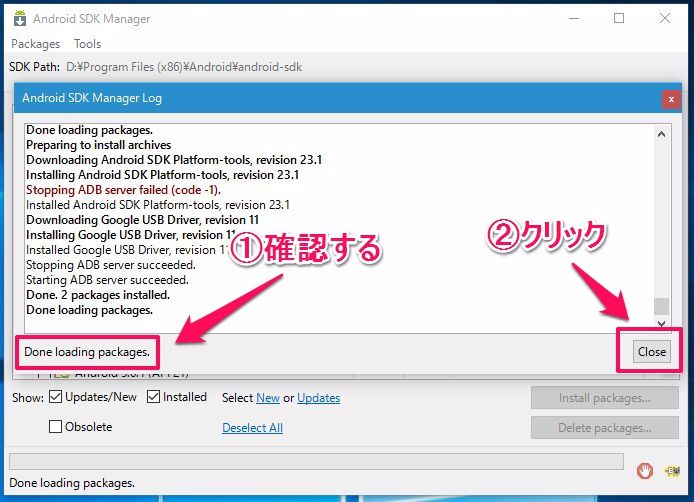Click the SDK Path value text
This screenshot has width=694, height=502.
(184, 67)
